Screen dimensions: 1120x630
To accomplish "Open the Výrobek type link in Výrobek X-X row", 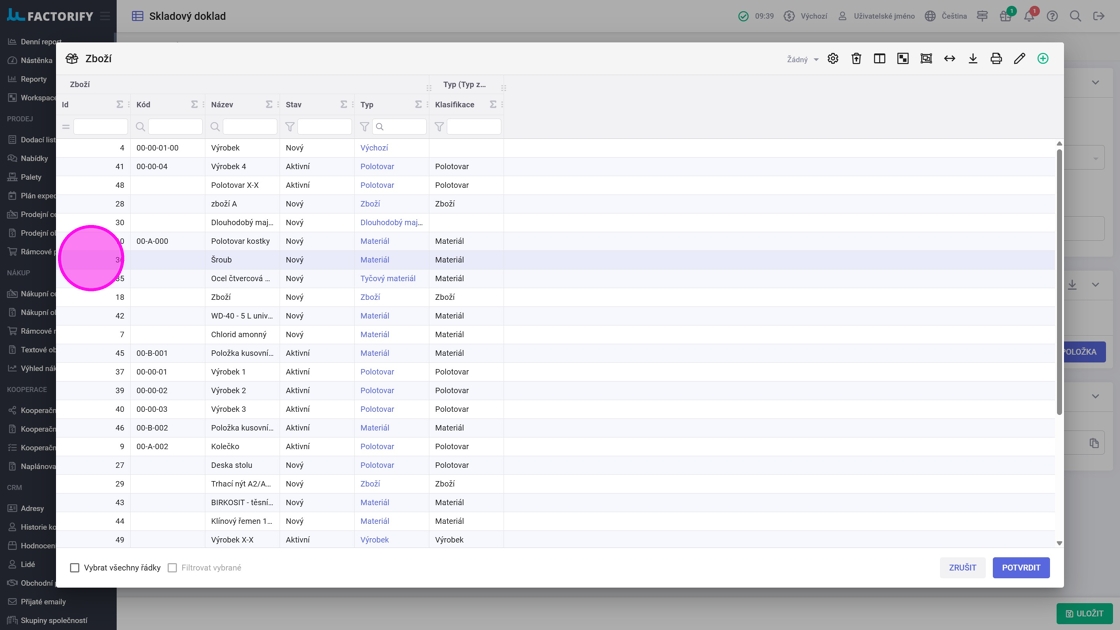I will point(374,540).
